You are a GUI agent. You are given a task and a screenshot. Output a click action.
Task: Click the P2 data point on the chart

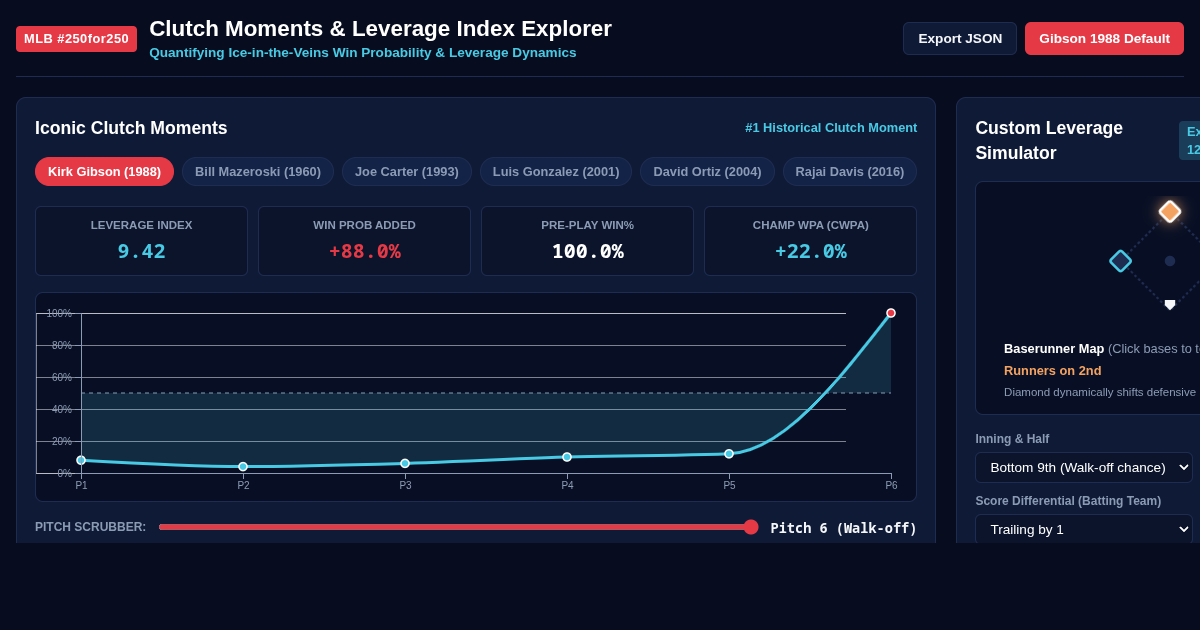(x=243, y=467)
